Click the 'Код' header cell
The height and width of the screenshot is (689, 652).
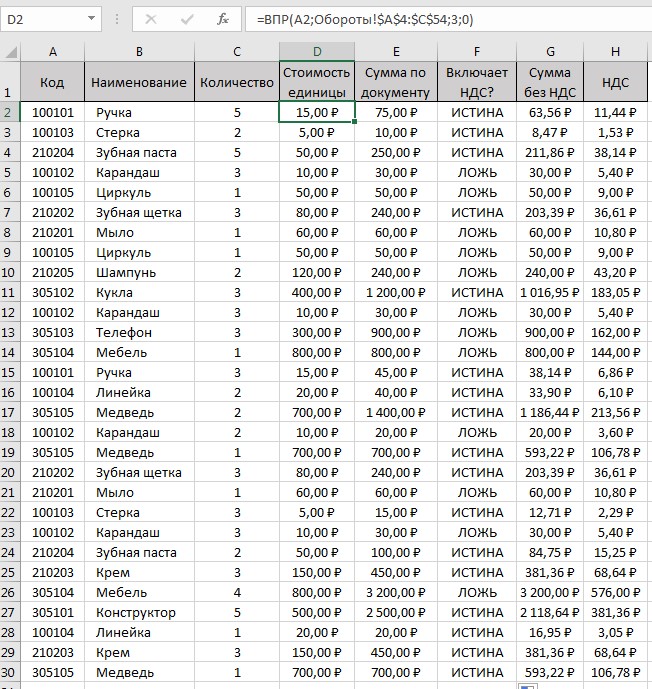[x=52, y=82]
